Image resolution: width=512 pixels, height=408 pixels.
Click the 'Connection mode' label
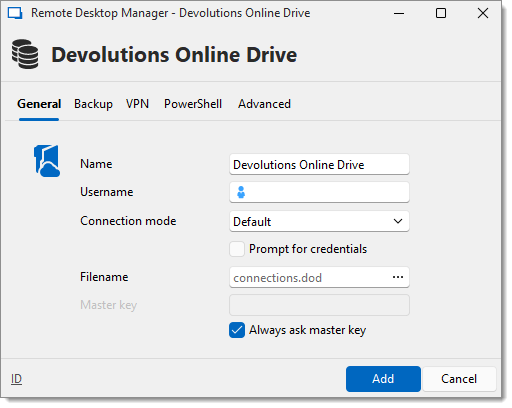[x=128, y=221]
